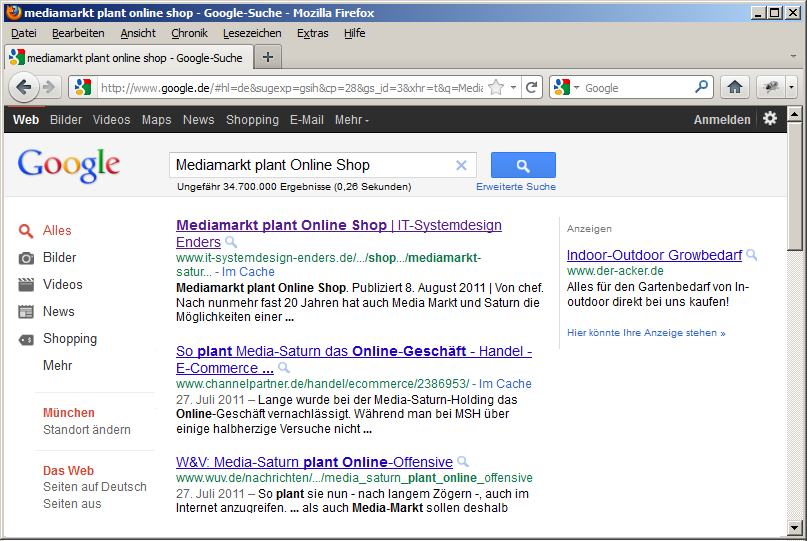Click the Google logo
The image size is (807, 541).
tap(68, 165)
